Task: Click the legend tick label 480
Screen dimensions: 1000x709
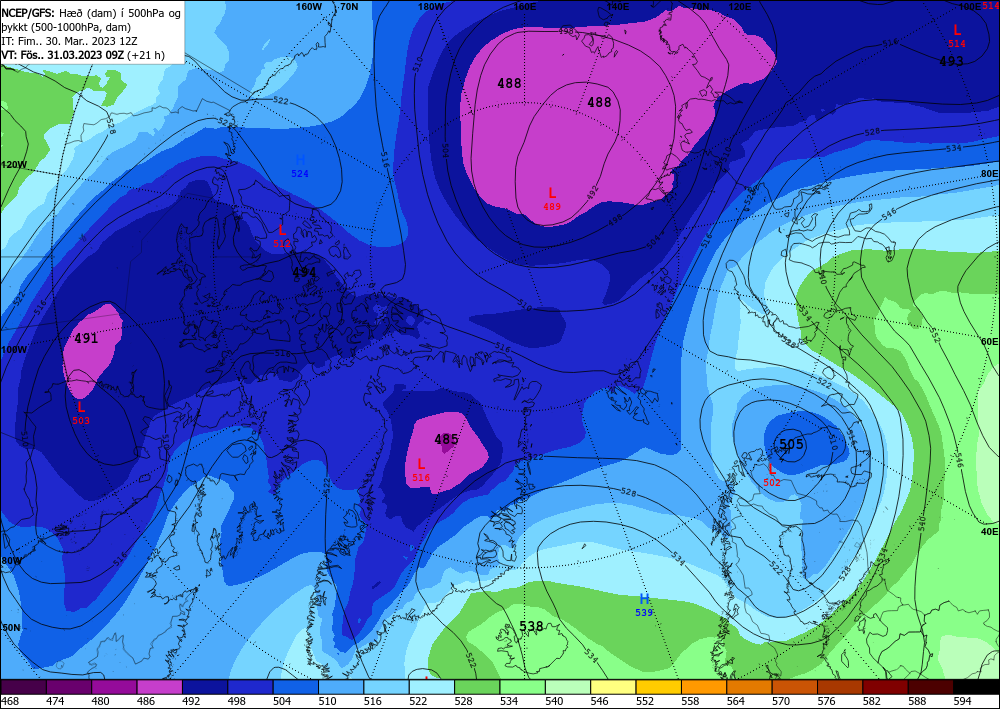Action: (x=101, y=701)
